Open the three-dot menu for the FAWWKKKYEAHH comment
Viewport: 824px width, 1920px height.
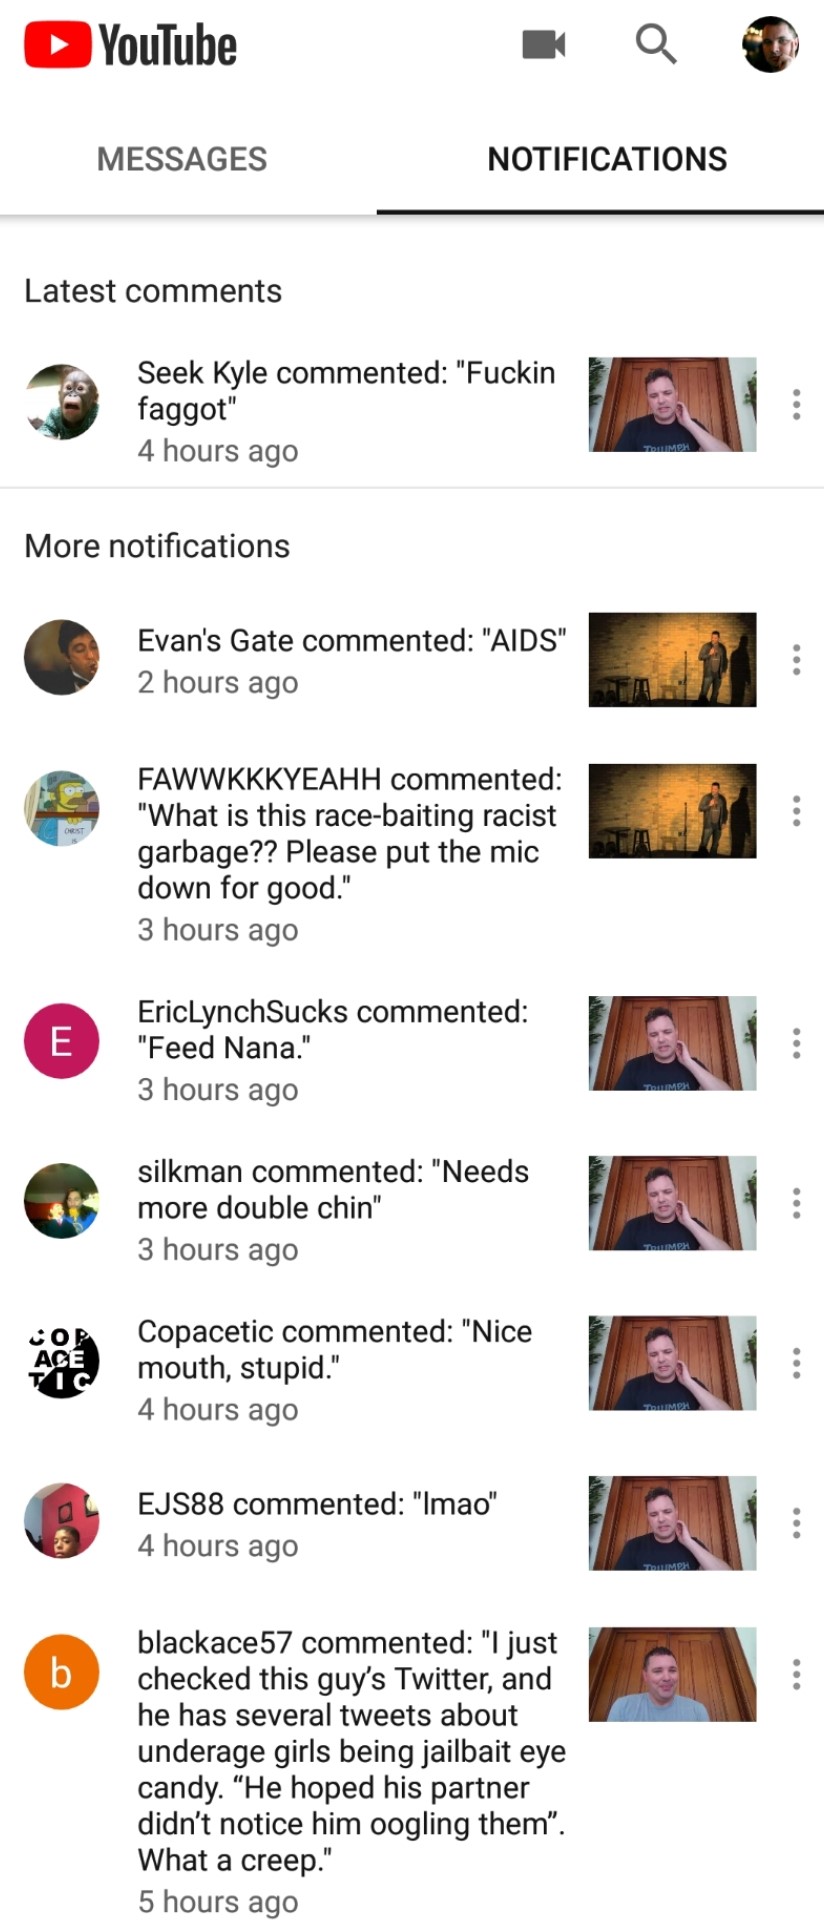796,810
